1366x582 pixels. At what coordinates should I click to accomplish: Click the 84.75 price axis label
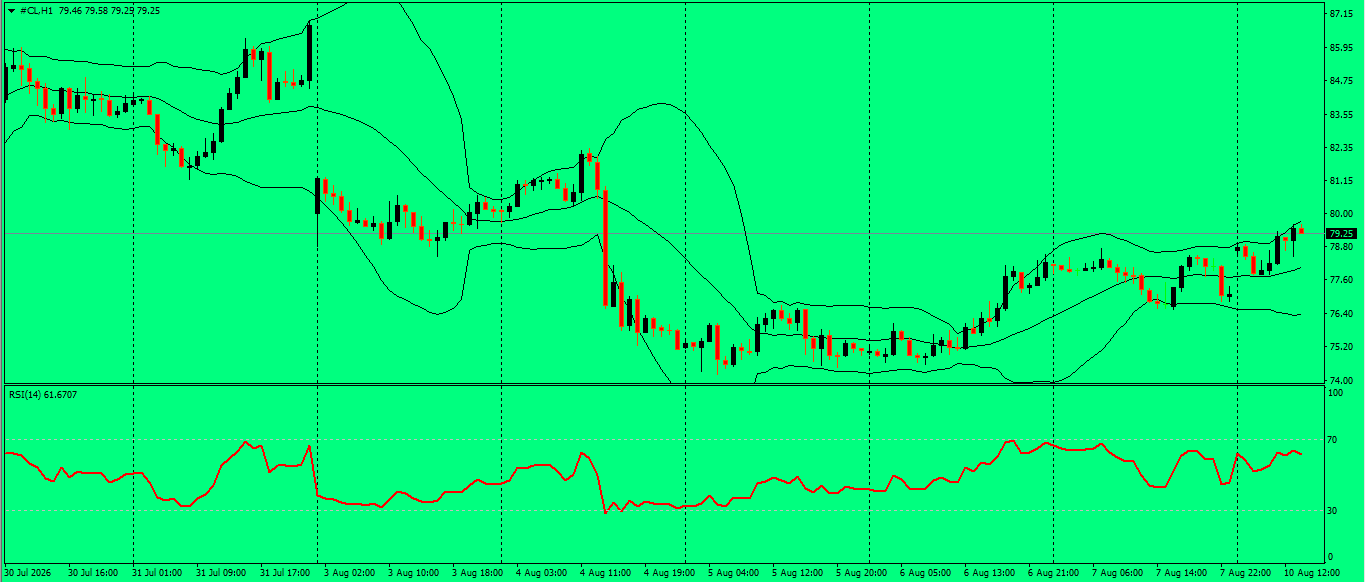[x=1341, y=81]
